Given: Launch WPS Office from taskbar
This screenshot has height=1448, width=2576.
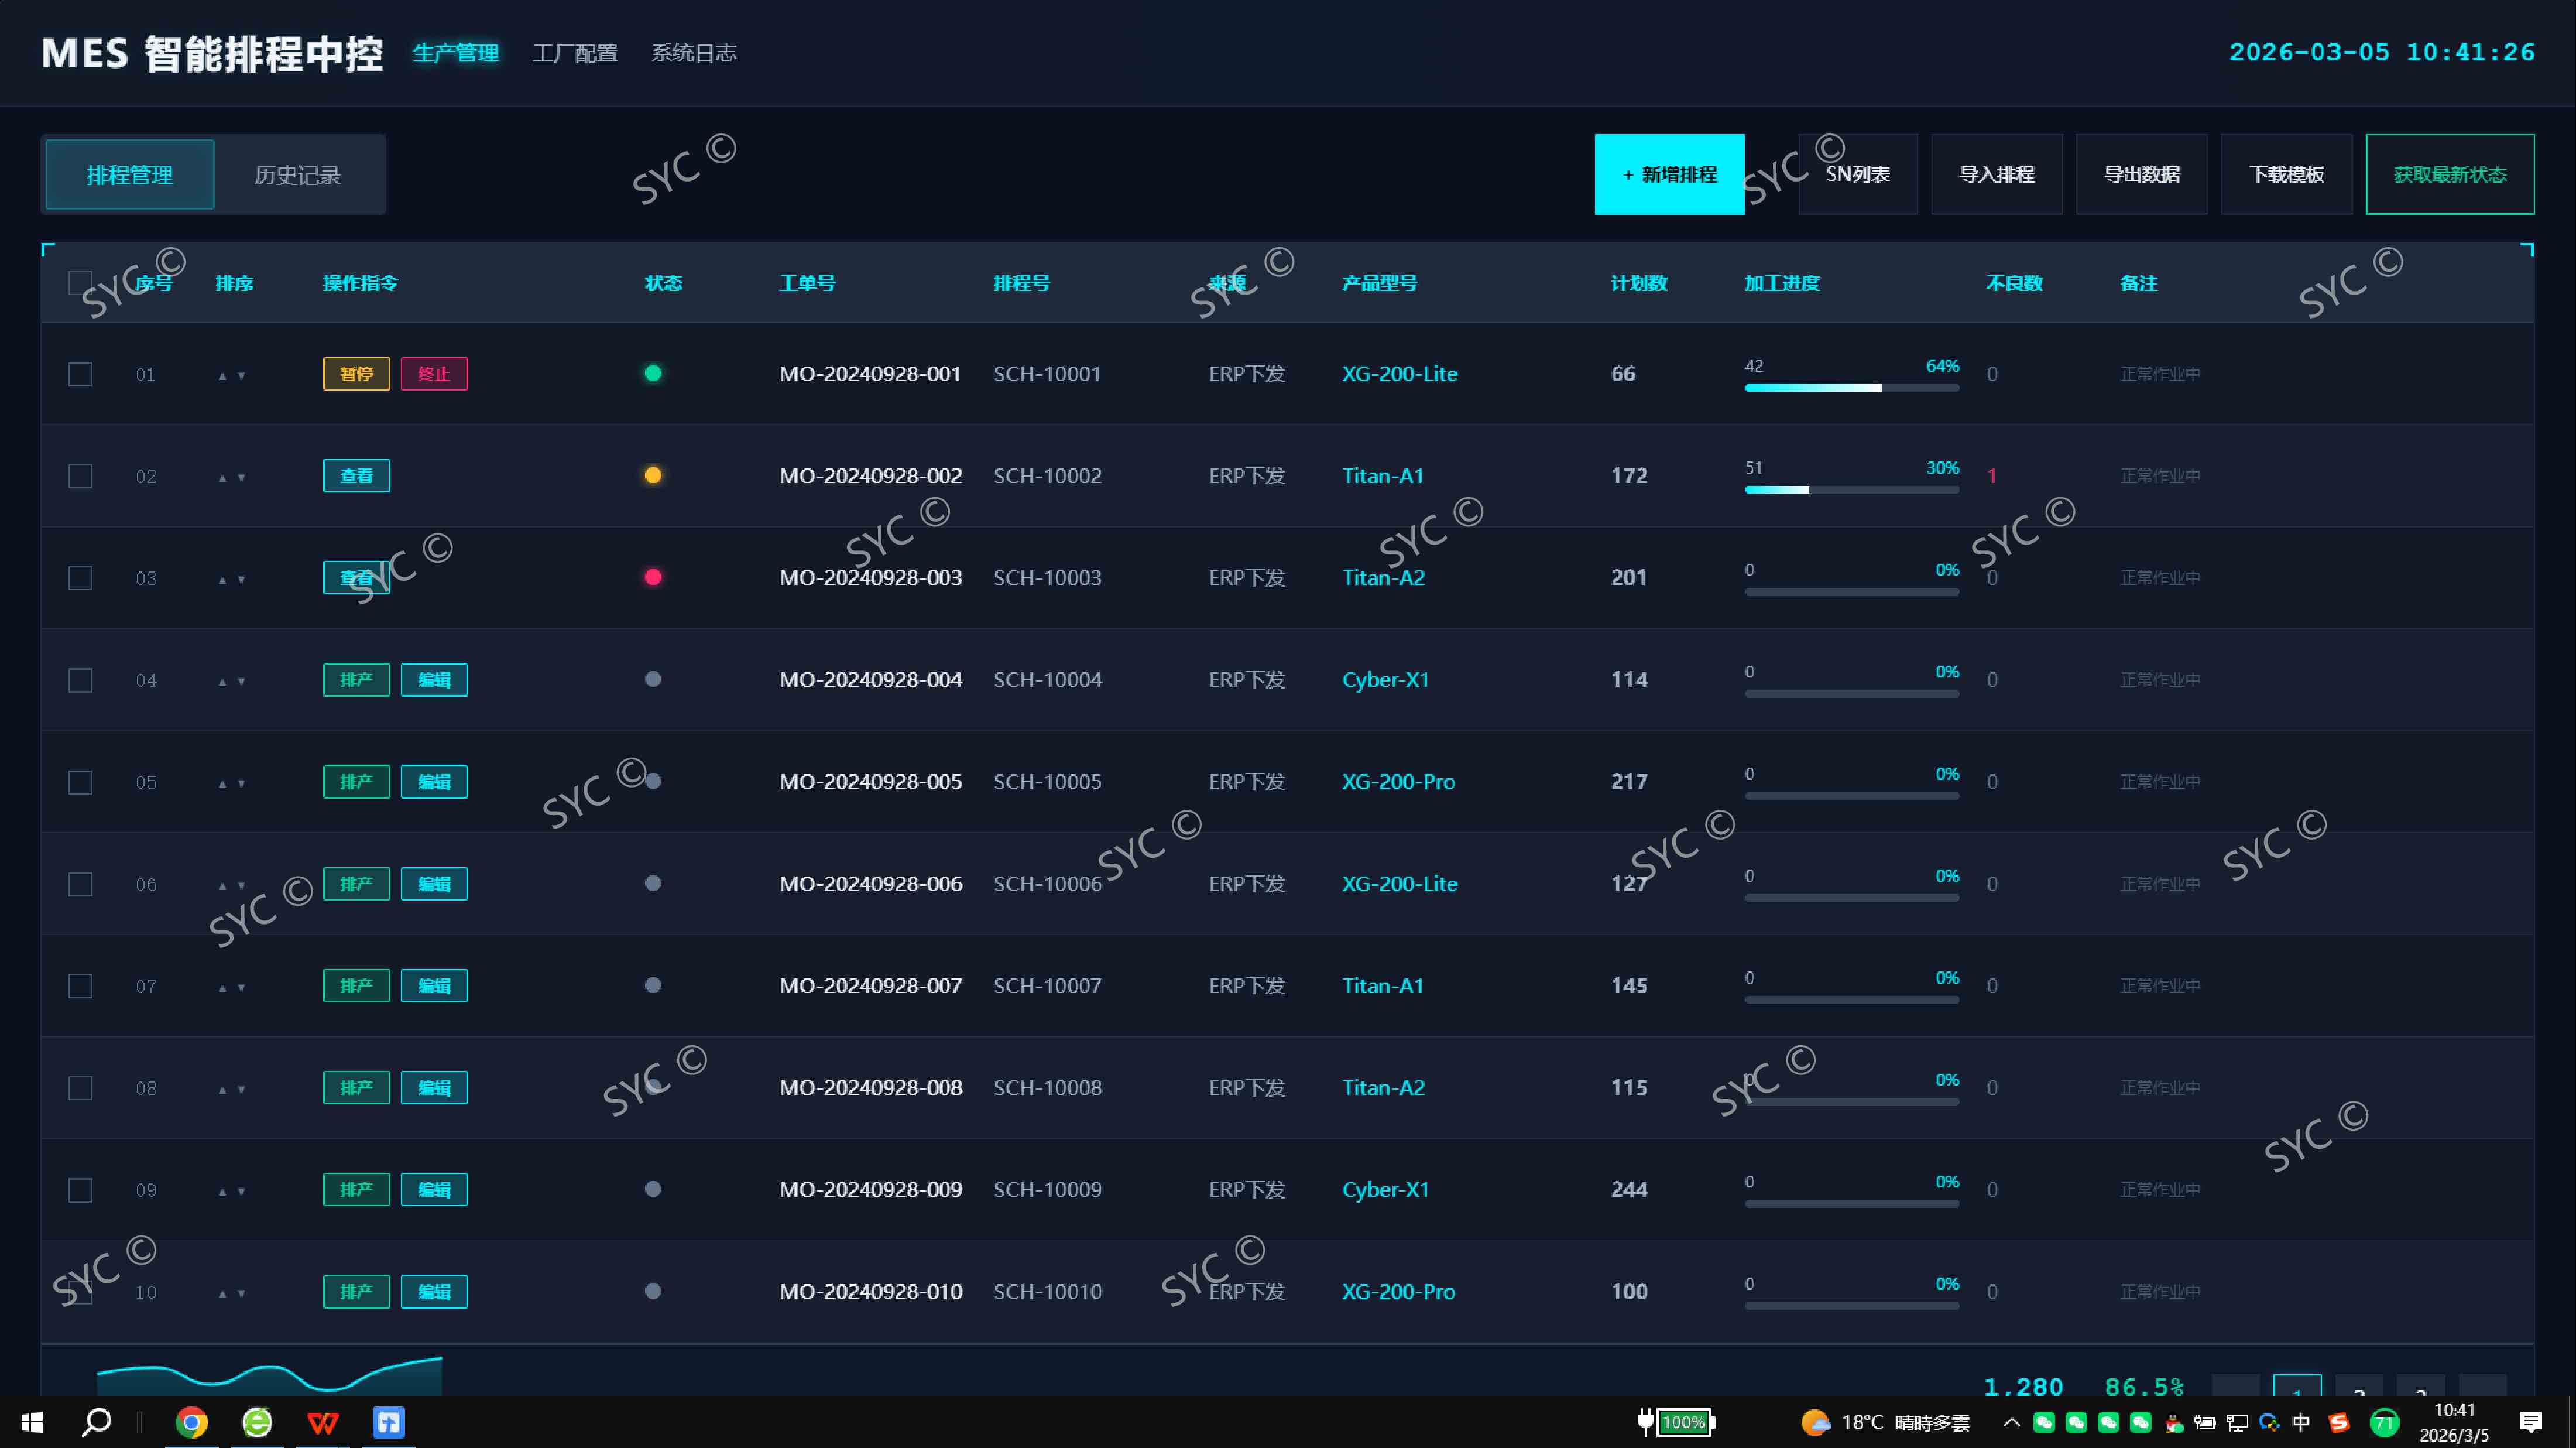Looking at the screenshot, I should click(x=322, y=1421).
